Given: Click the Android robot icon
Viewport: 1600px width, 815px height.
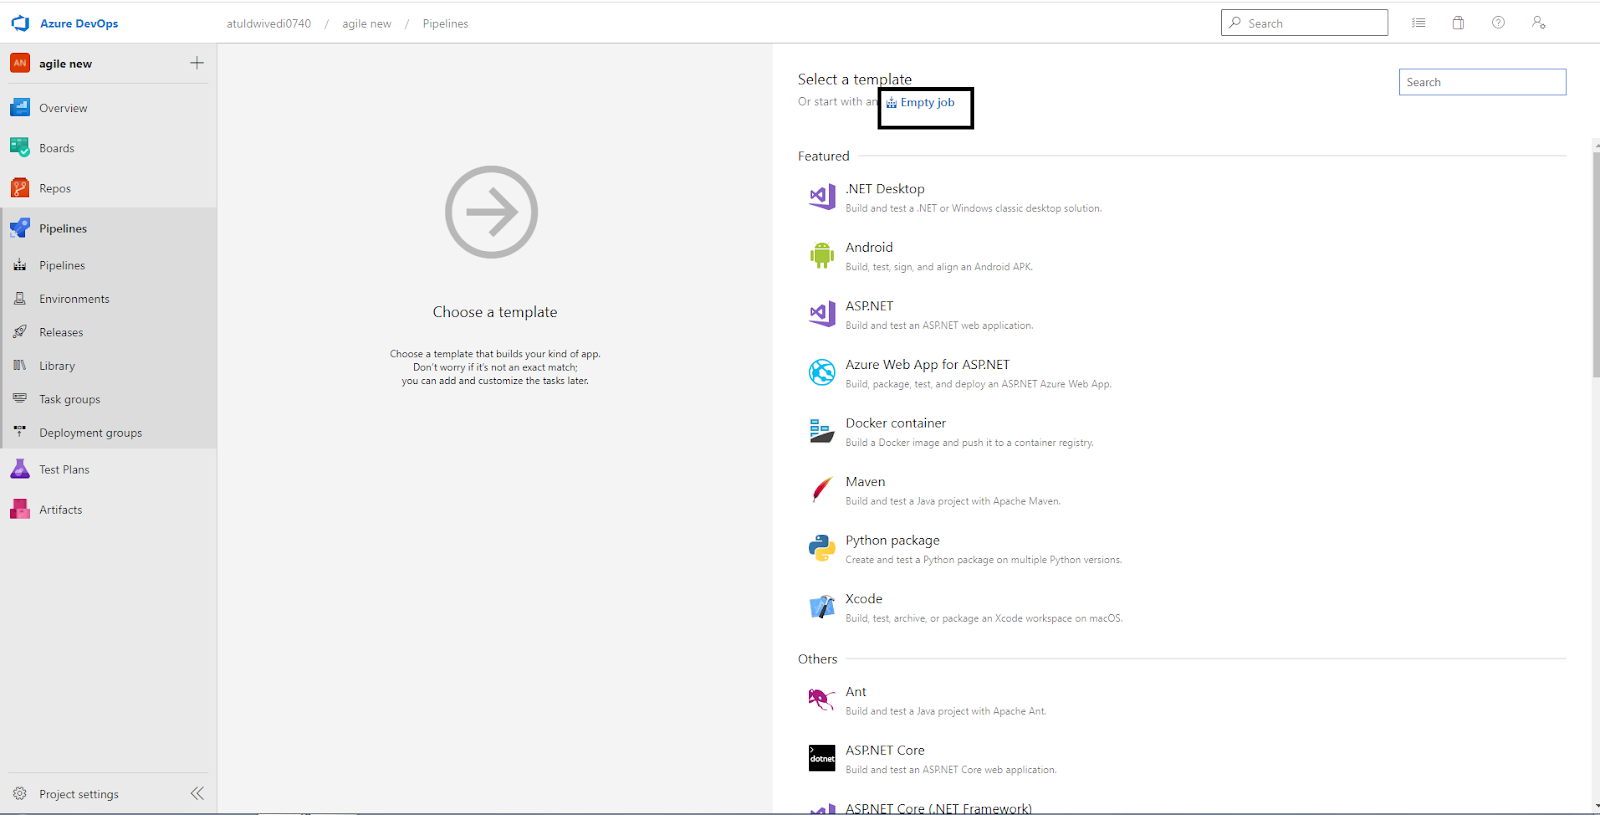Looking at the screenshot, I should [822, 256].
